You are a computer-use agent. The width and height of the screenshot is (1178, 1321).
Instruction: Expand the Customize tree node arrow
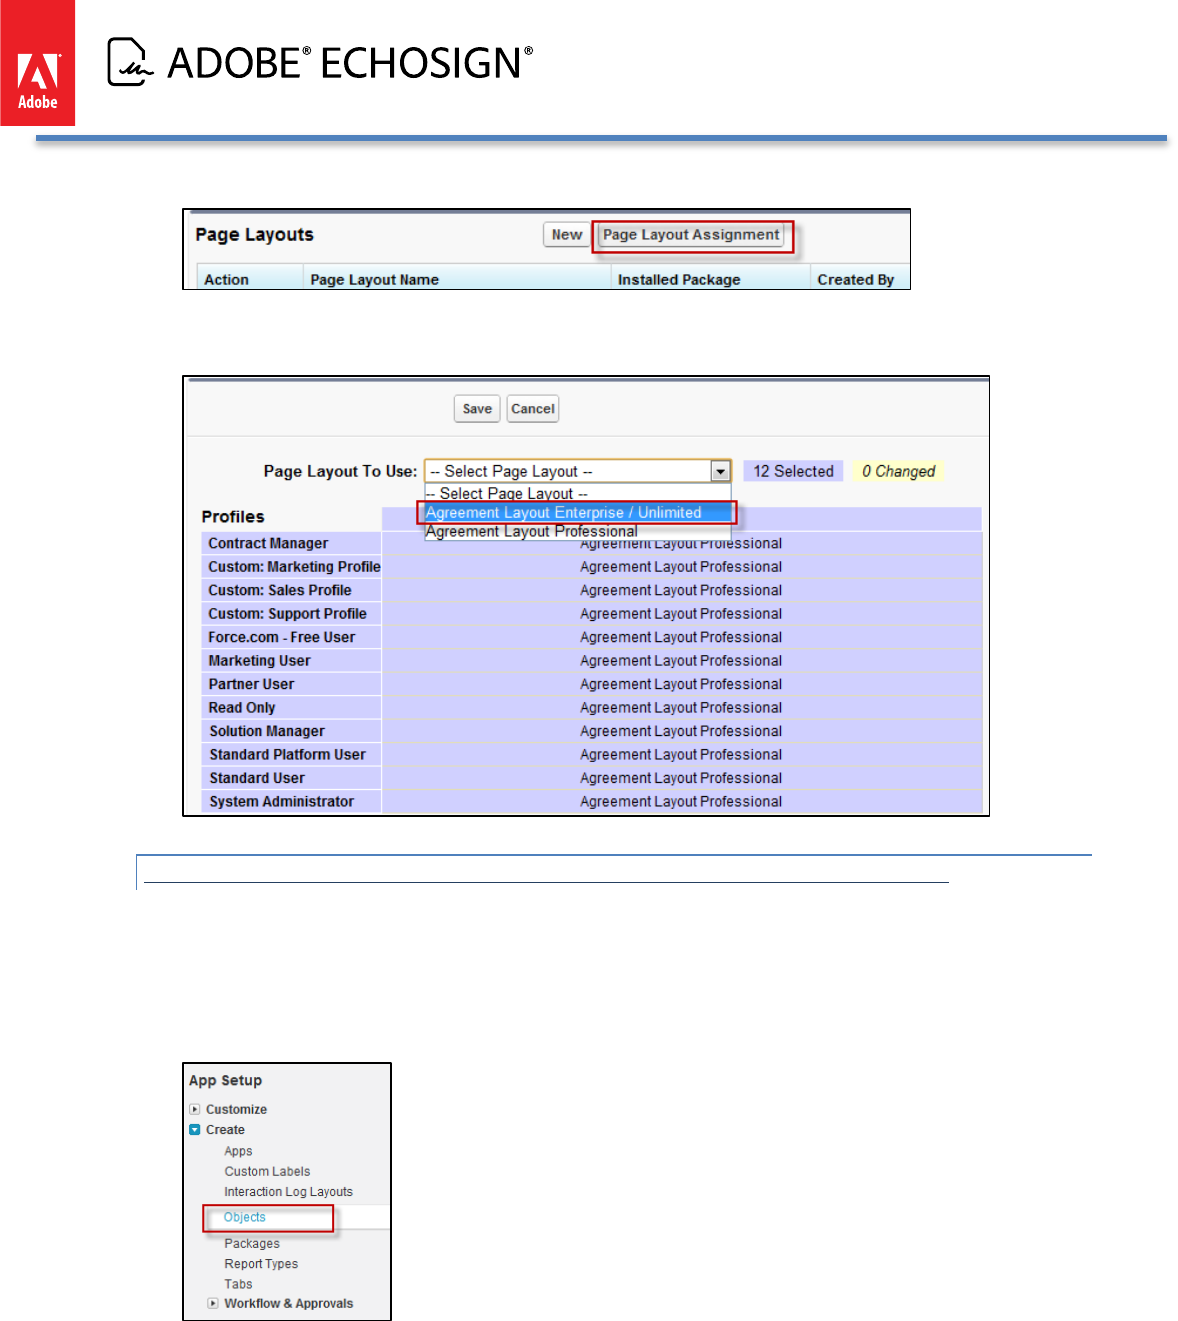pos(195,1109)
